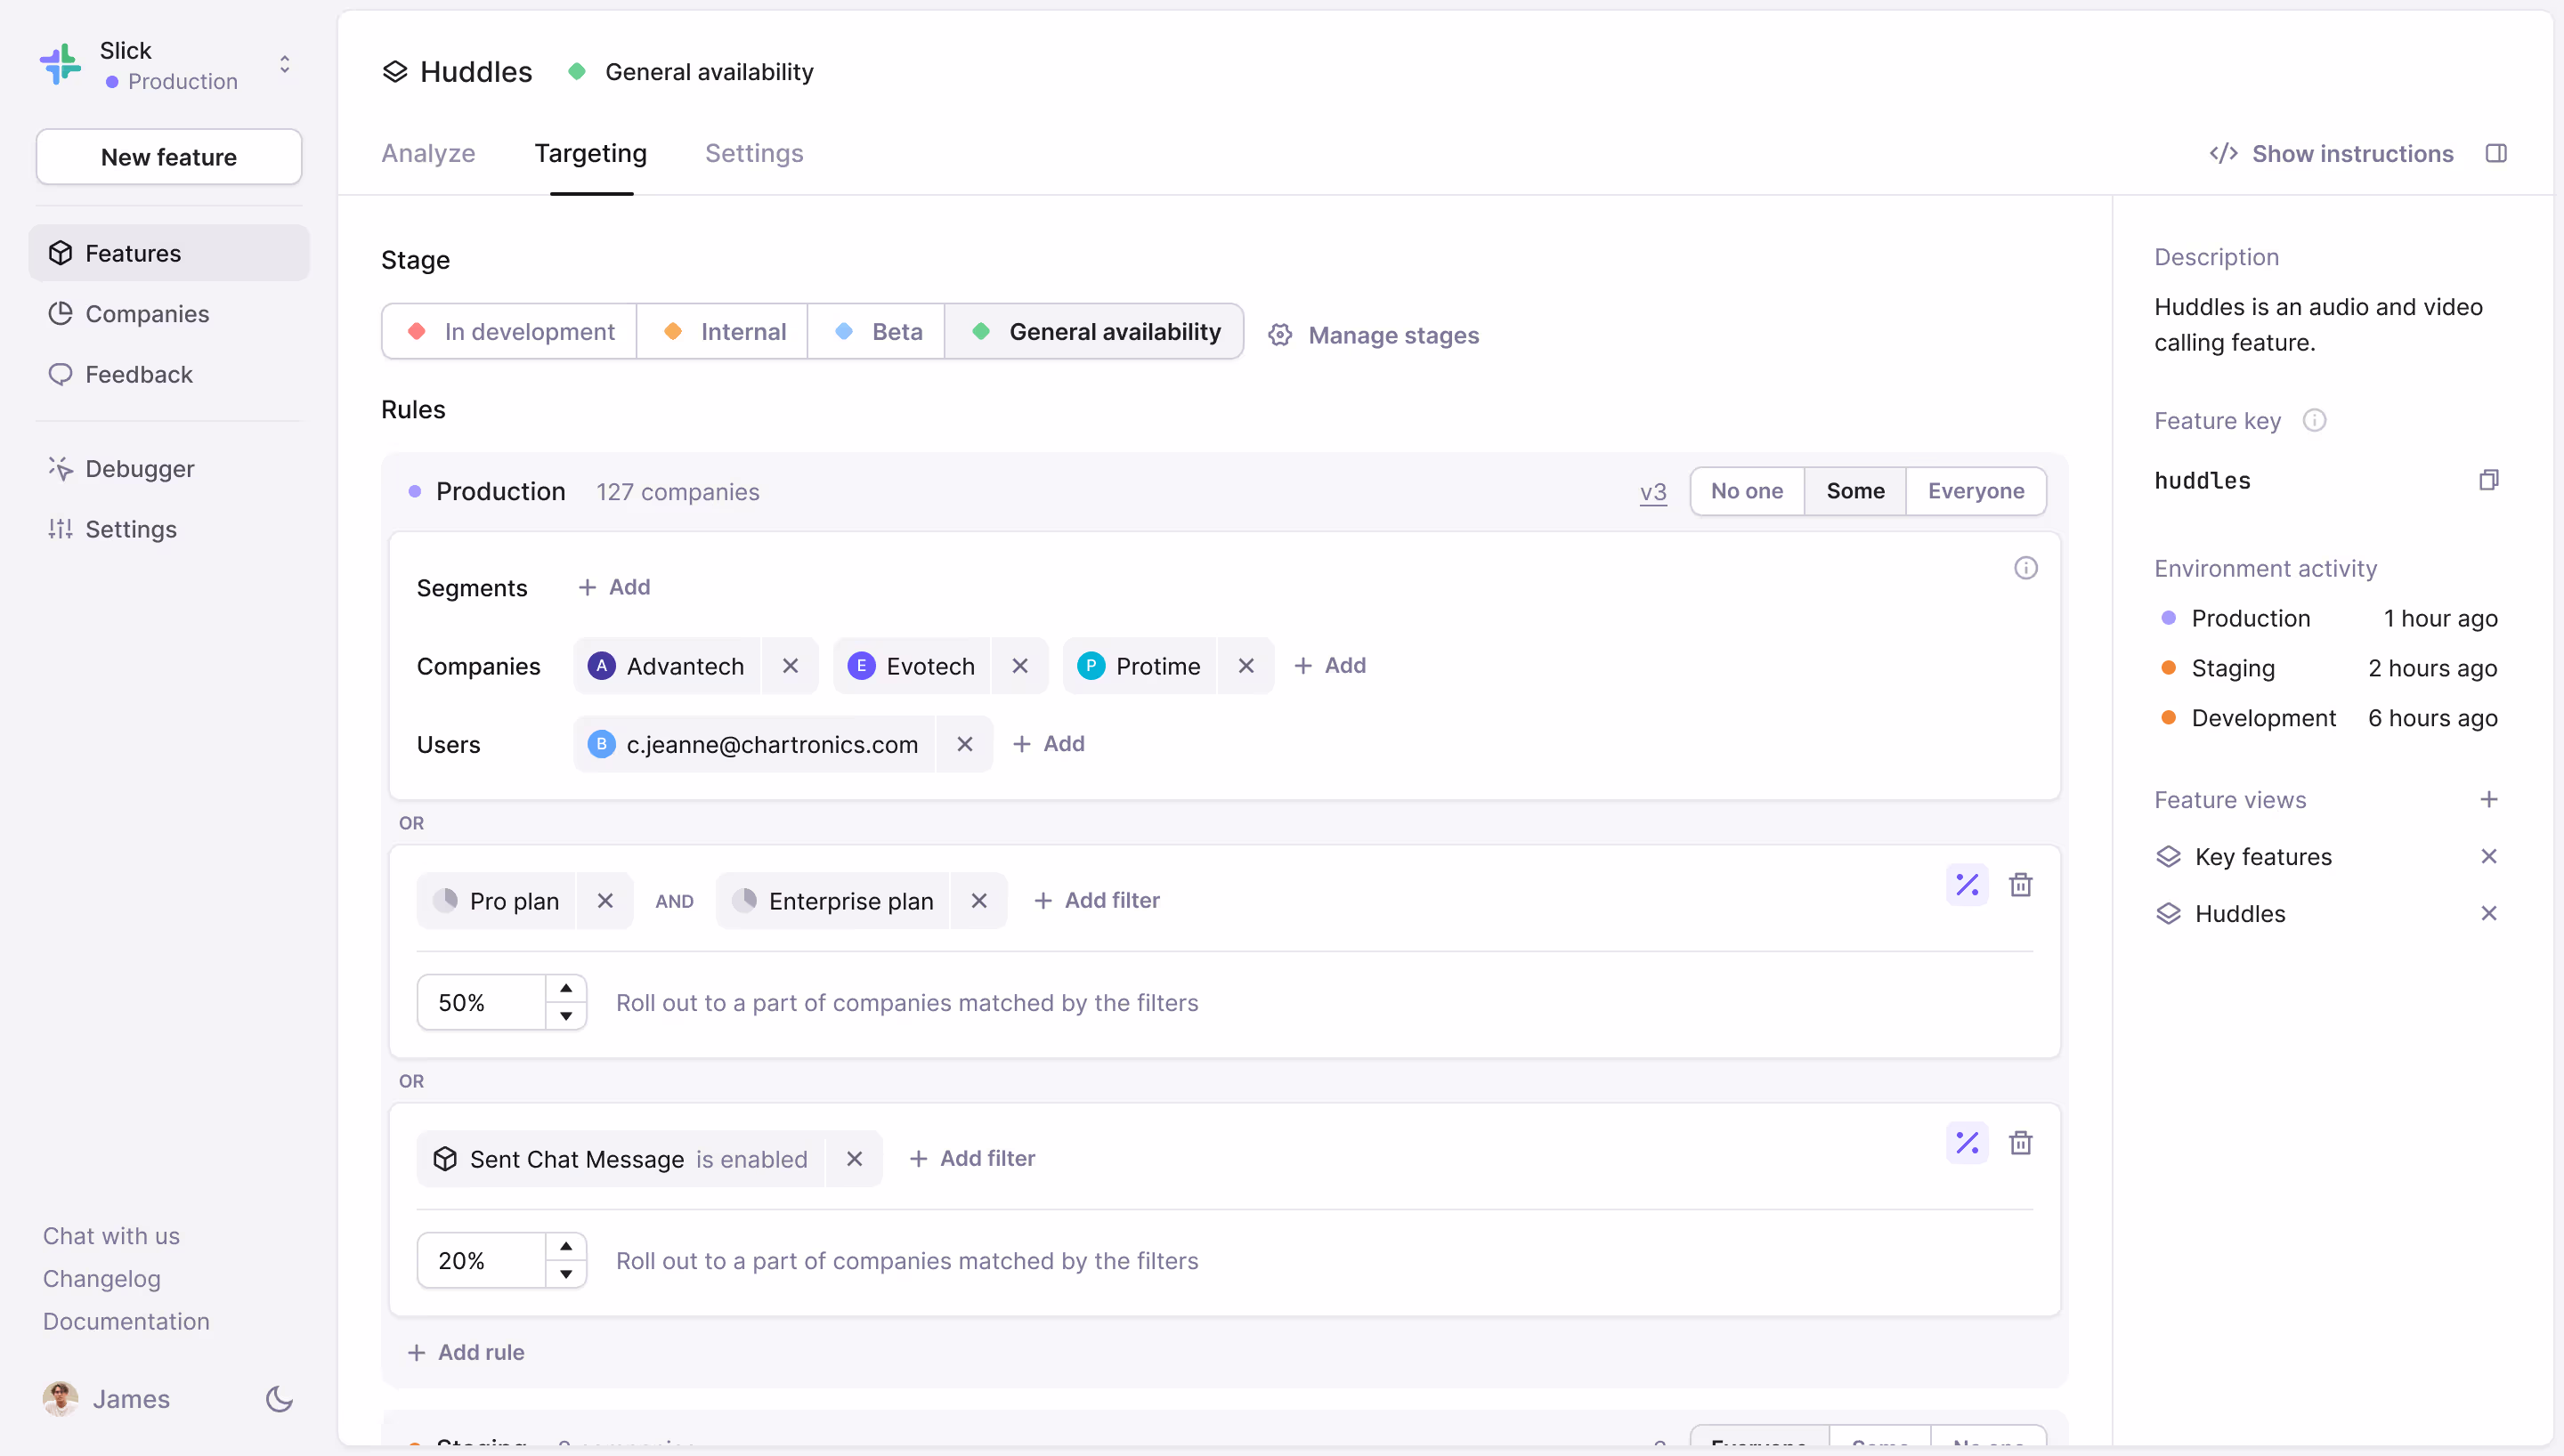Add a user to the rule
The width and height of the screenshot is (2564, 1456).
1048,744
